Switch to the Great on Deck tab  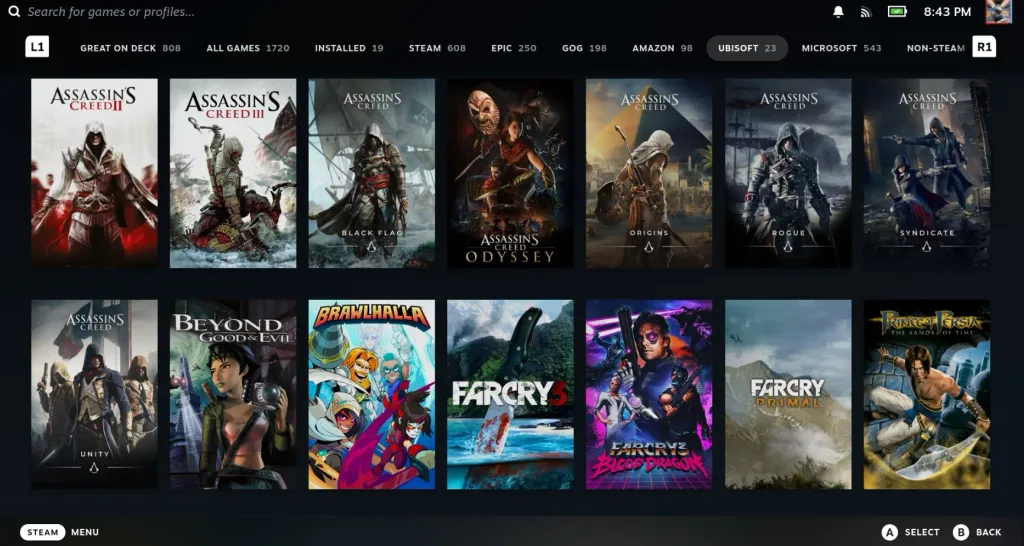click(130, 48)
